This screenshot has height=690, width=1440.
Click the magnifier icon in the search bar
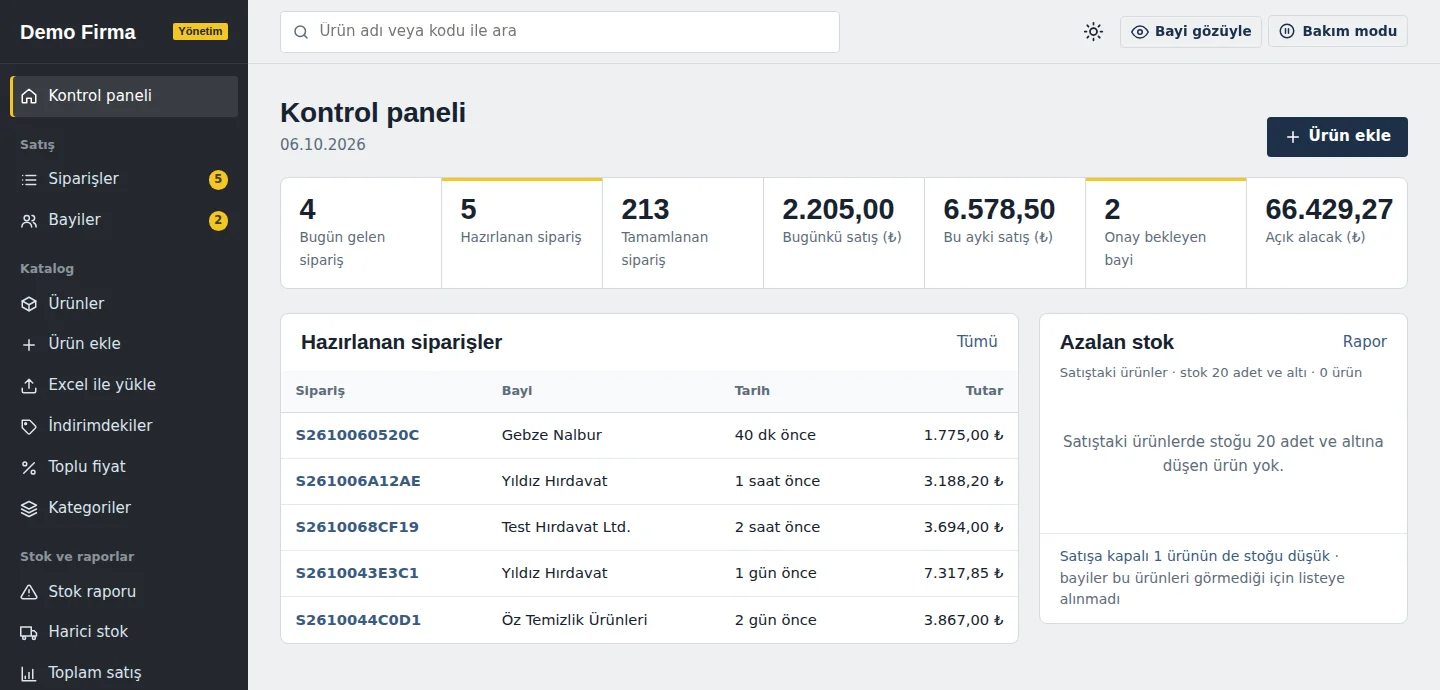[301, 32]
